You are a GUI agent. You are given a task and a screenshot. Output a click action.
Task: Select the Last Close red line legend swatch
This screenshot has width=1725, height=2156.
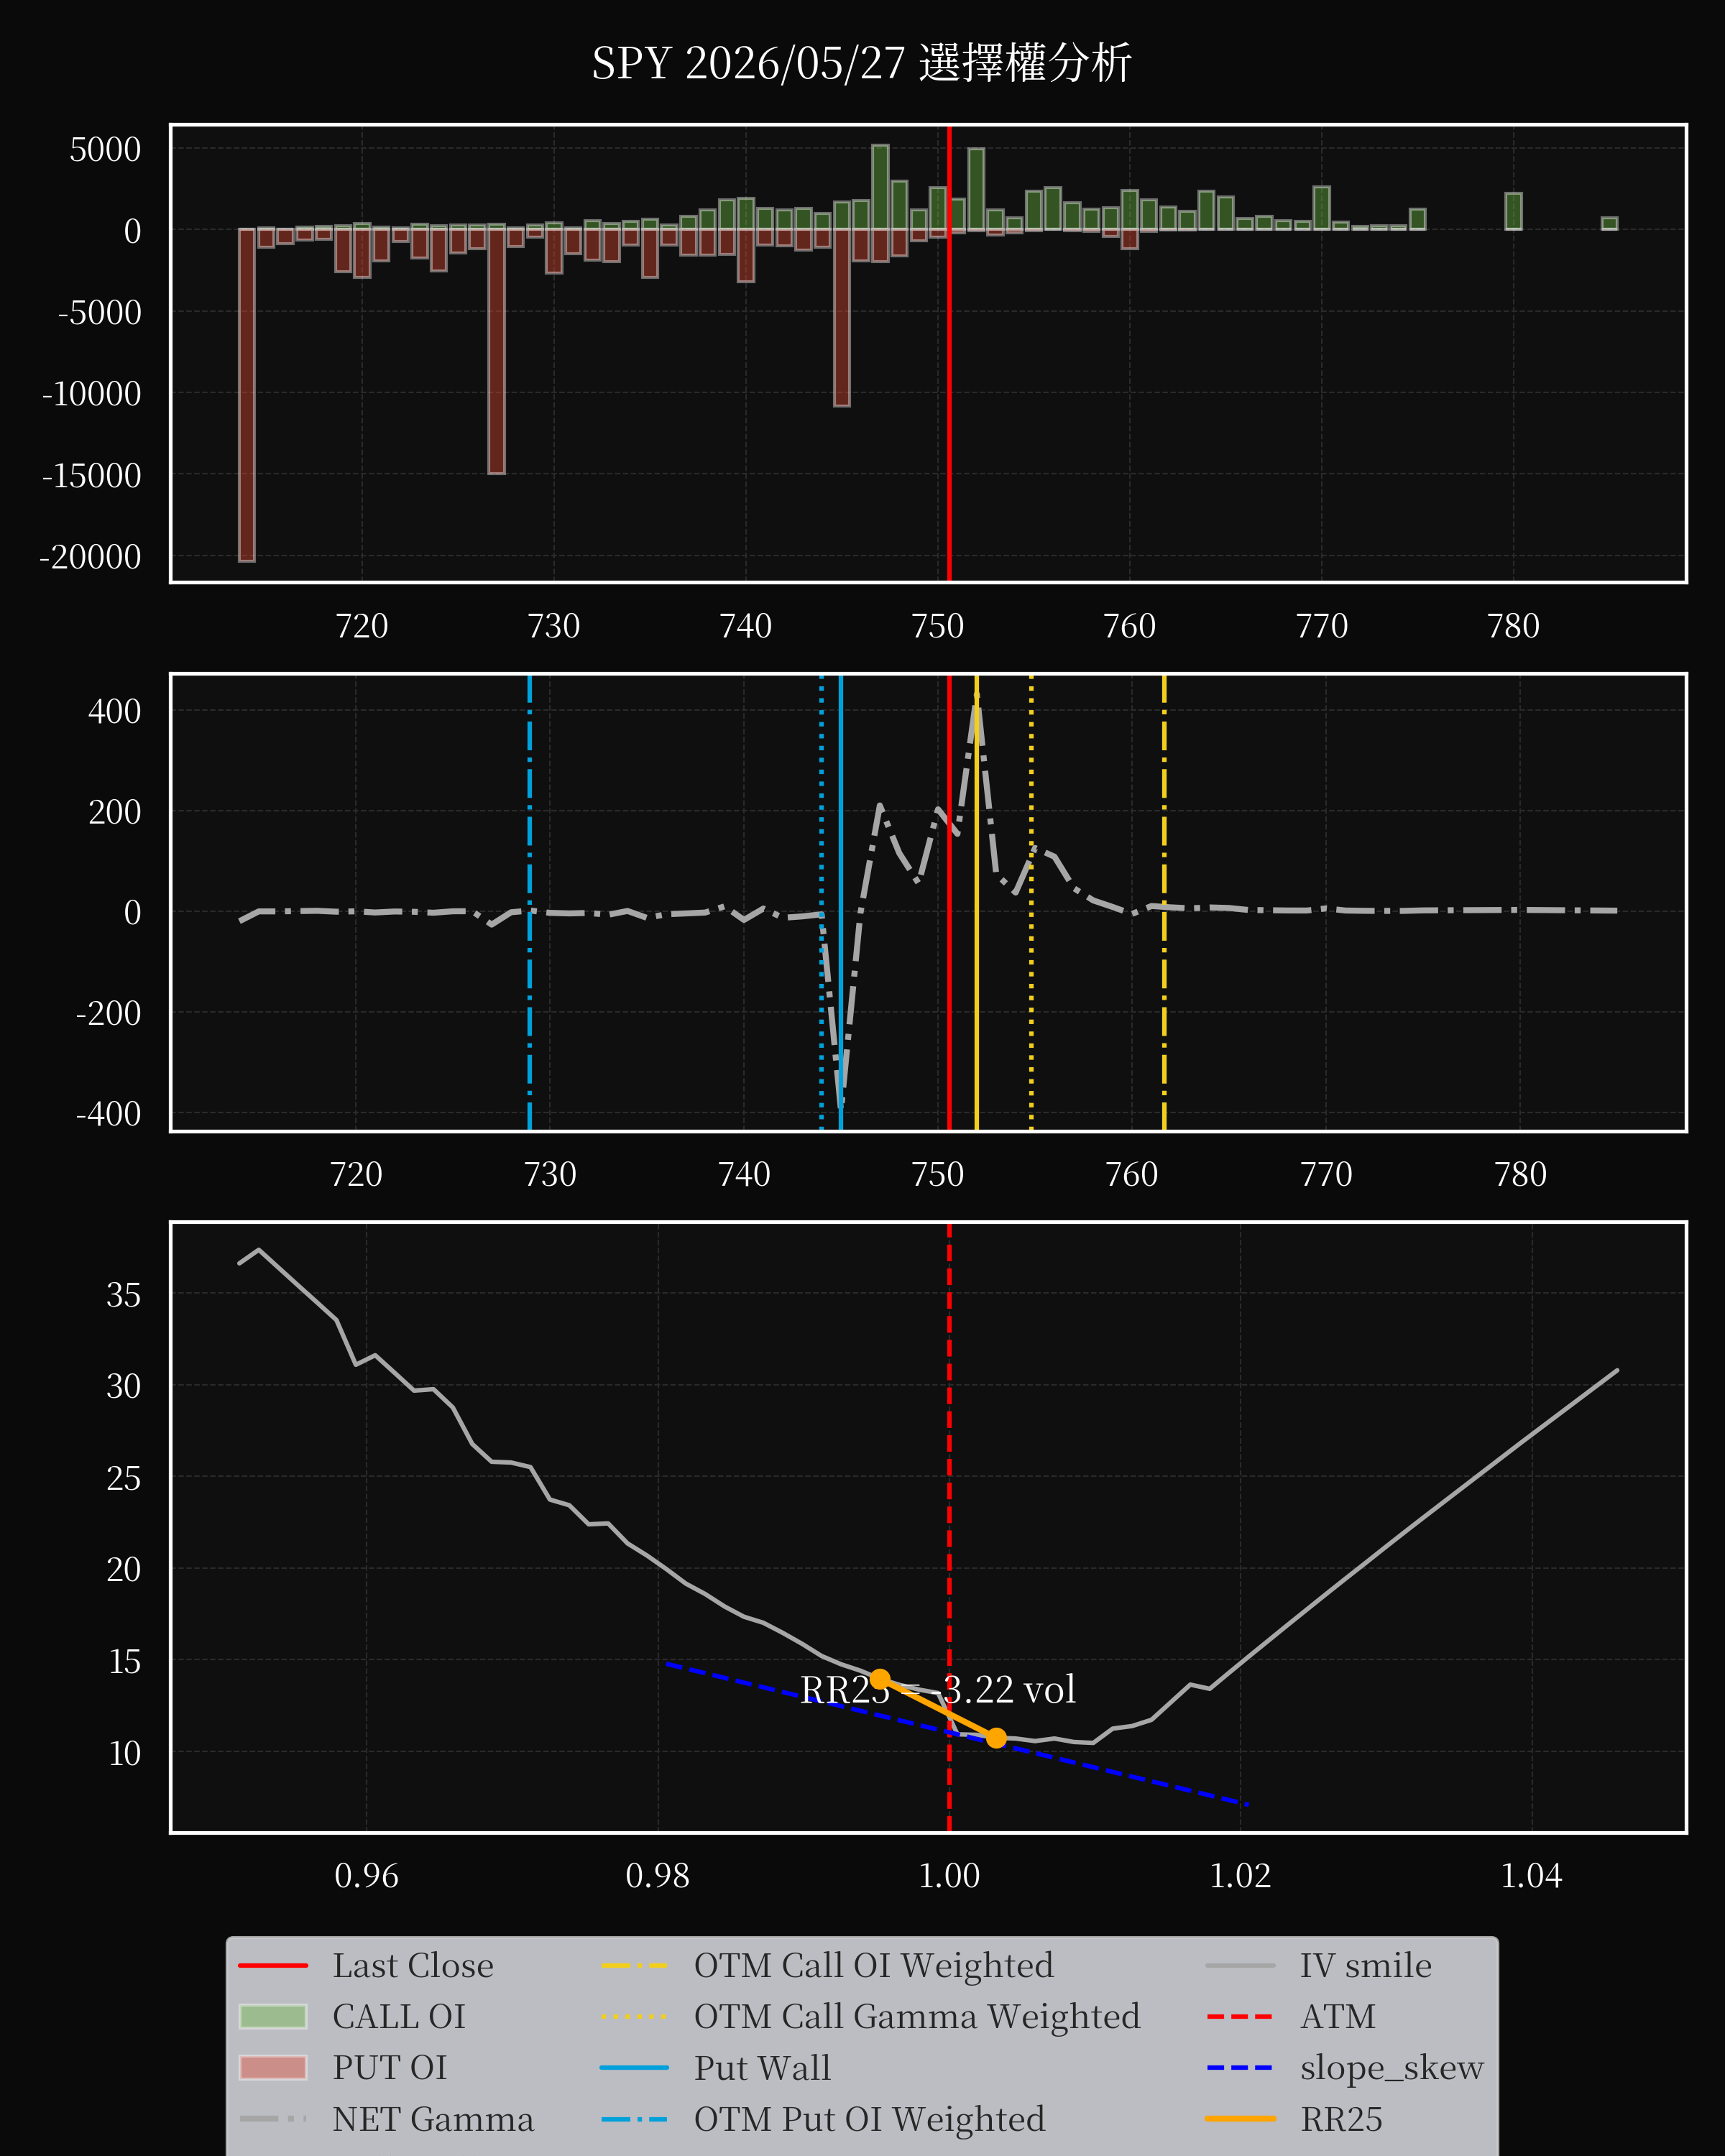pos(273,1966)
